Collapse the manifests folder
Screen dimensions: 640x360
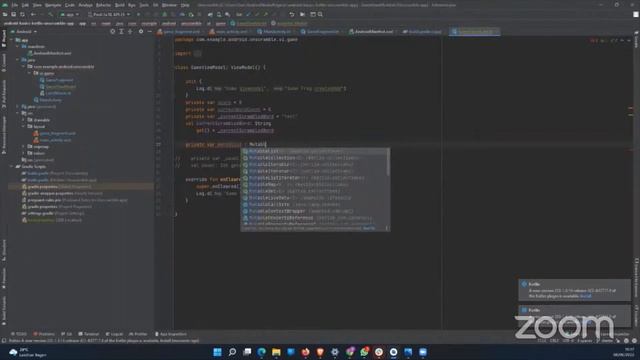click(18, 47)
